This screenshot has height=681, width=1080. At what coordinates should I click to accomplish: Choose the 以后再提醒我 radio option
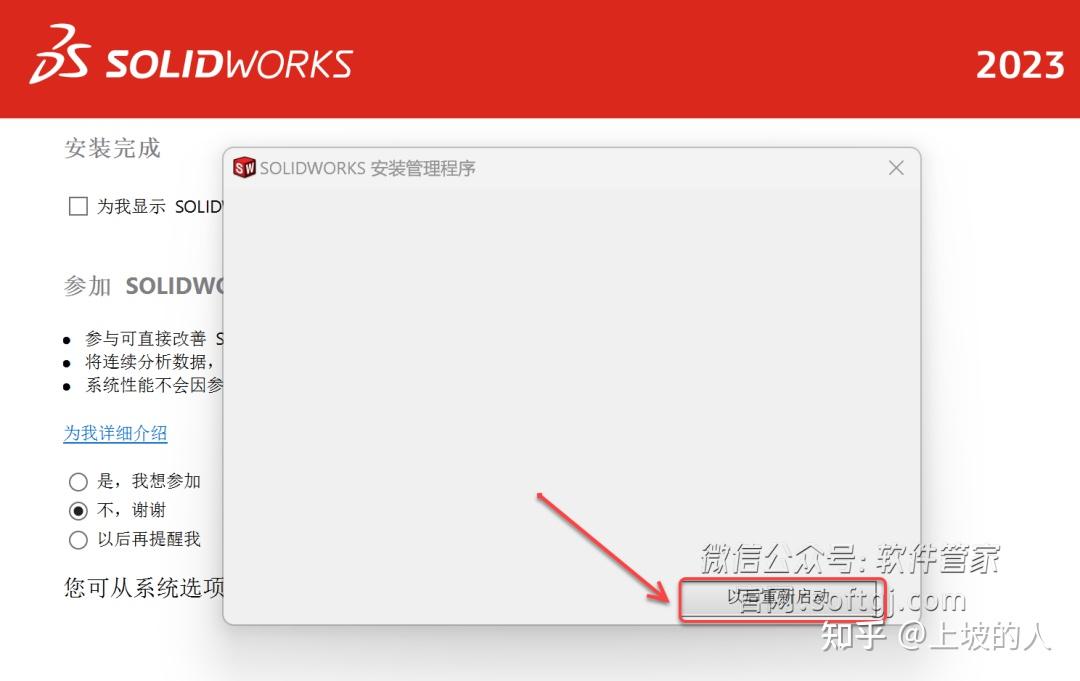[78, 540]
